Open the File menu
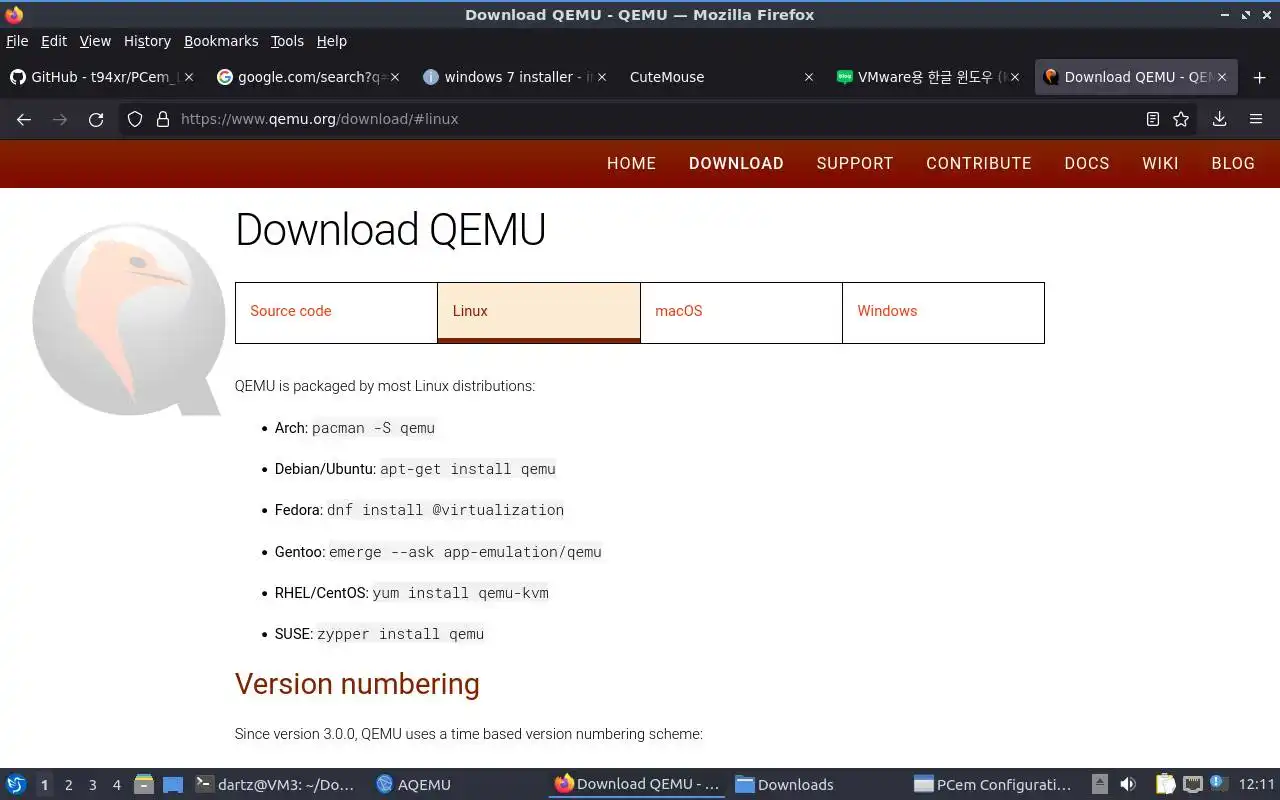1280x800 pixels. coord(17,41)
